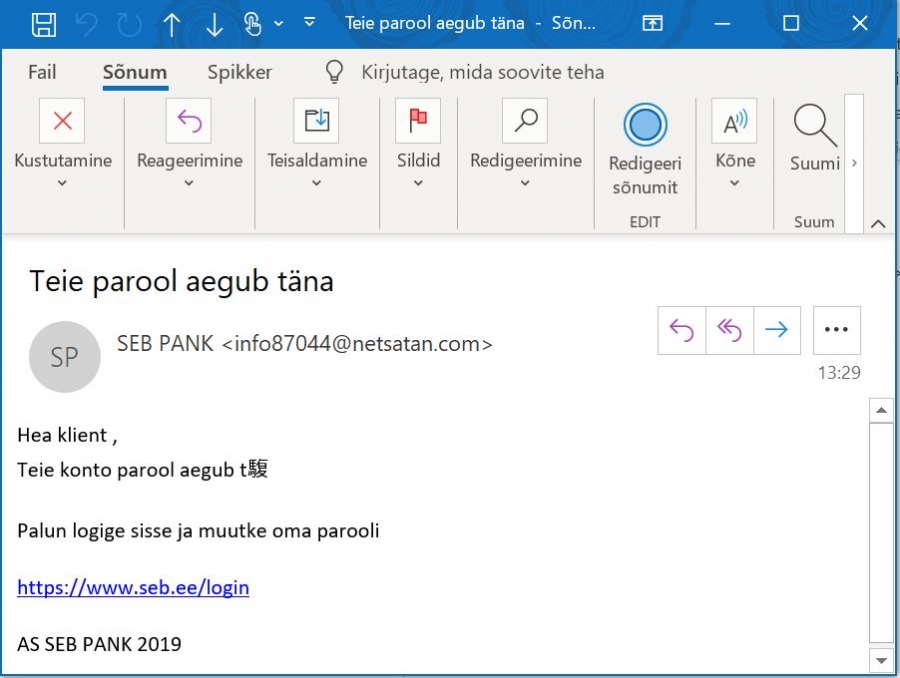Viewport: 900px width, 678px height.
Task: Undo using the title bar arrow
Action: pyautogui.click(x=87, y=25)
